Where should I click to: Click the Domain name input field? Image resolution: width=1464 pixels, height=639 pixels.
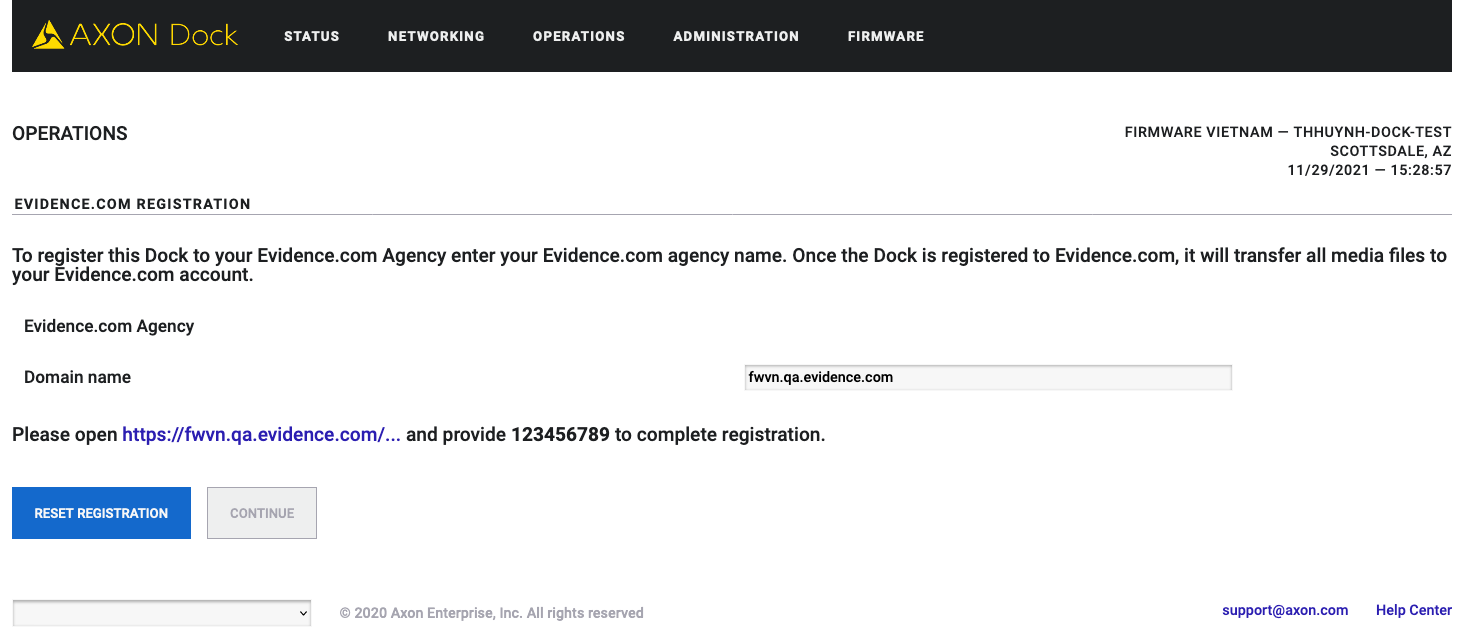[x=987, y=377]
